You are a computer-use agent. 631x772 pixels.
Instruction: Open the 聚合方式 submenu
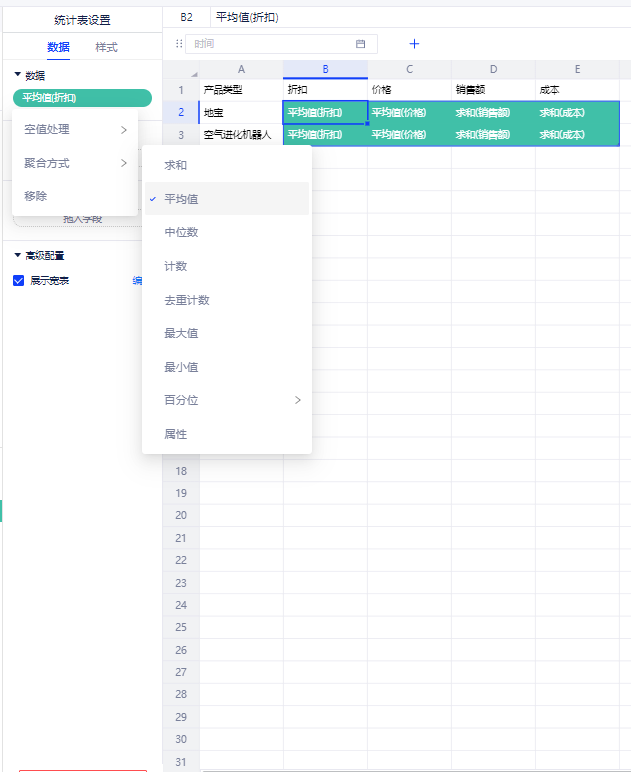click(x=75, y=163)
